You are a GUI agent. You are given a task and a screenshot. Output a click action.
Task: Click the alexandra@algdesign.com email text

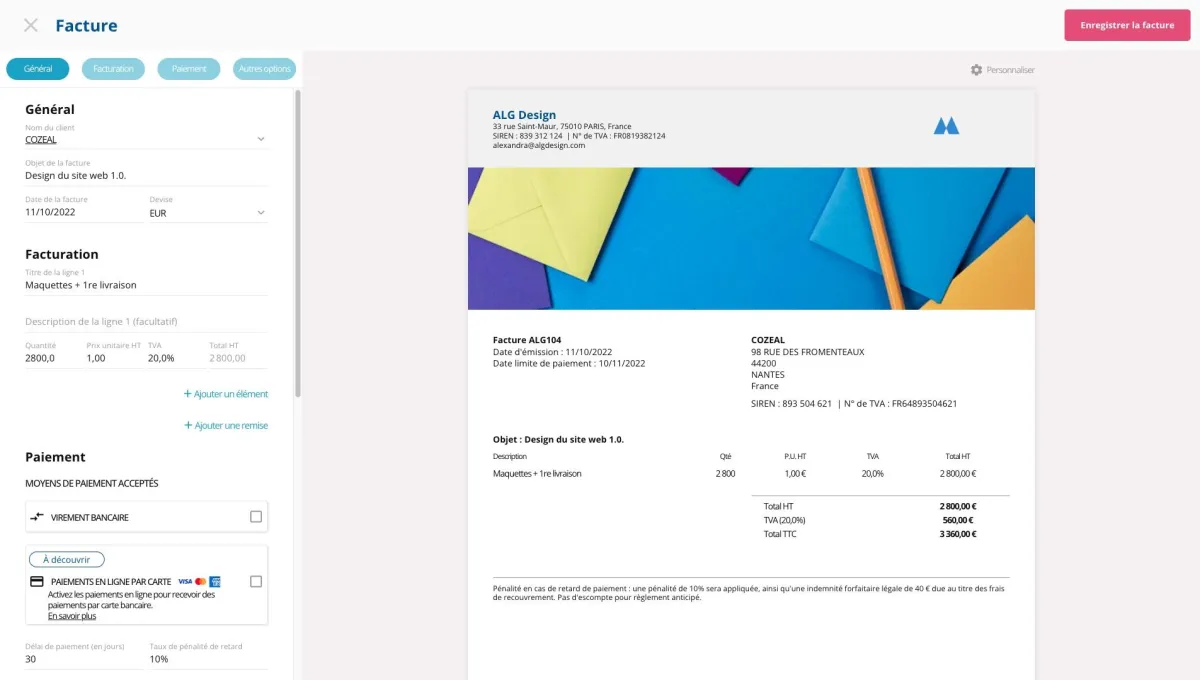(x=539, y=145)
